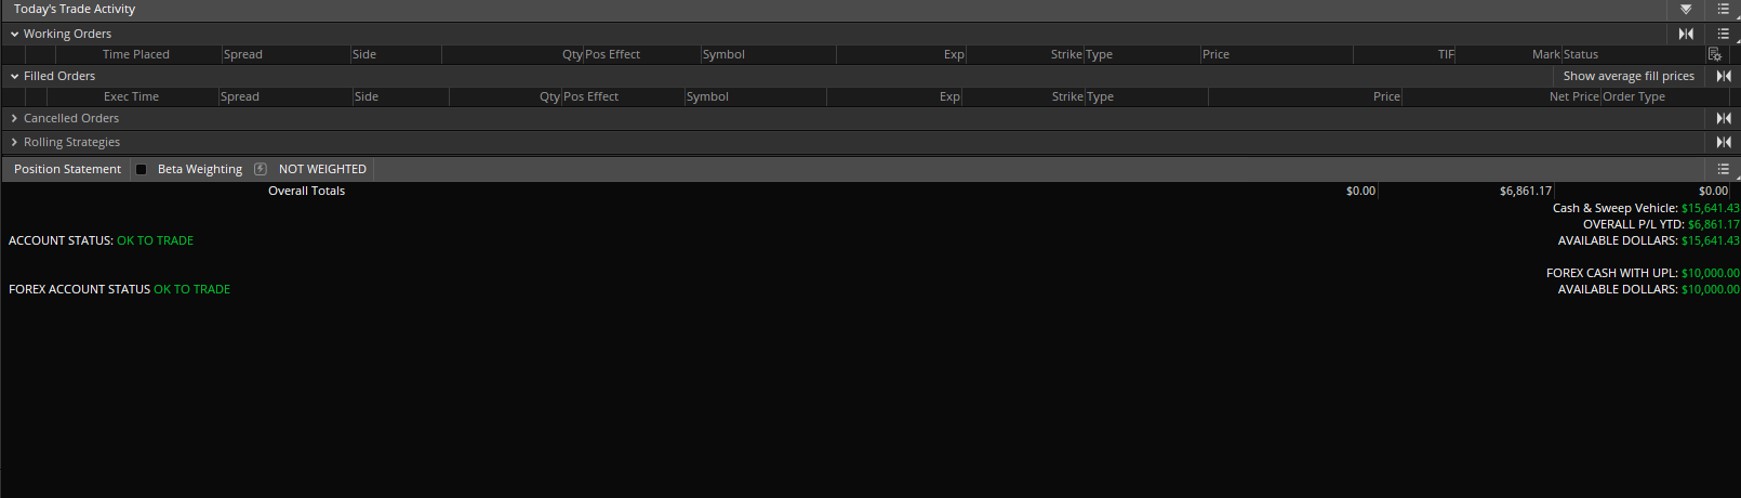Click the double-arrow collapse icon in the top header
Screen dimensions: 1741x498
pyautogui.click(x=1686, y=9)
